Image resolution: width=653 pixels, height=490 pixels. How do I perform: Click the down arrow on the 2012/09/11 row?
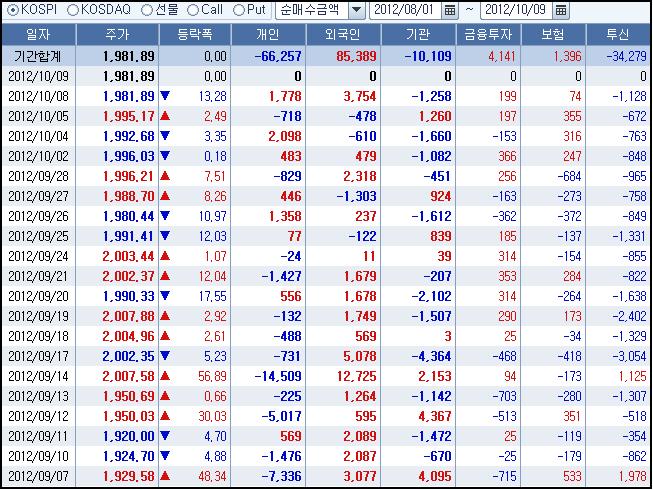point(165,435)
